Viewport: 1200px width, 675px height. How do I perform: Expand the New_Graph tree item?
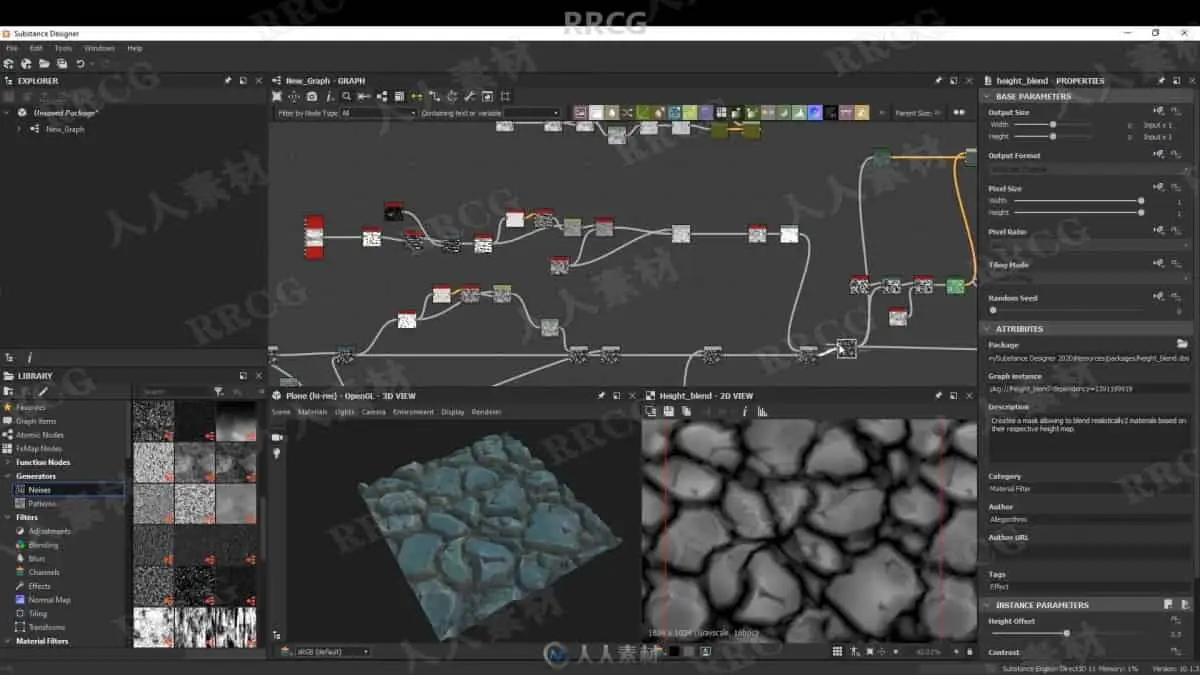19,129
